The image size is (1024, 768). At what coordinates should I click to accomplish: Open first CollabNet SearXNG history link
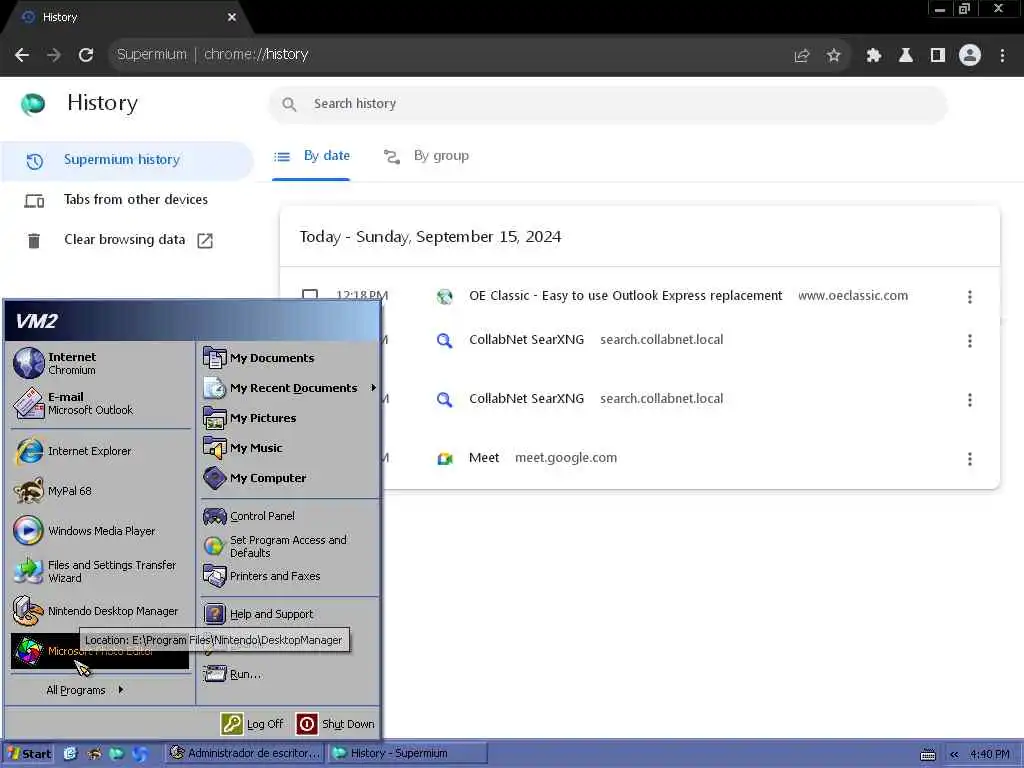point(526,340)
